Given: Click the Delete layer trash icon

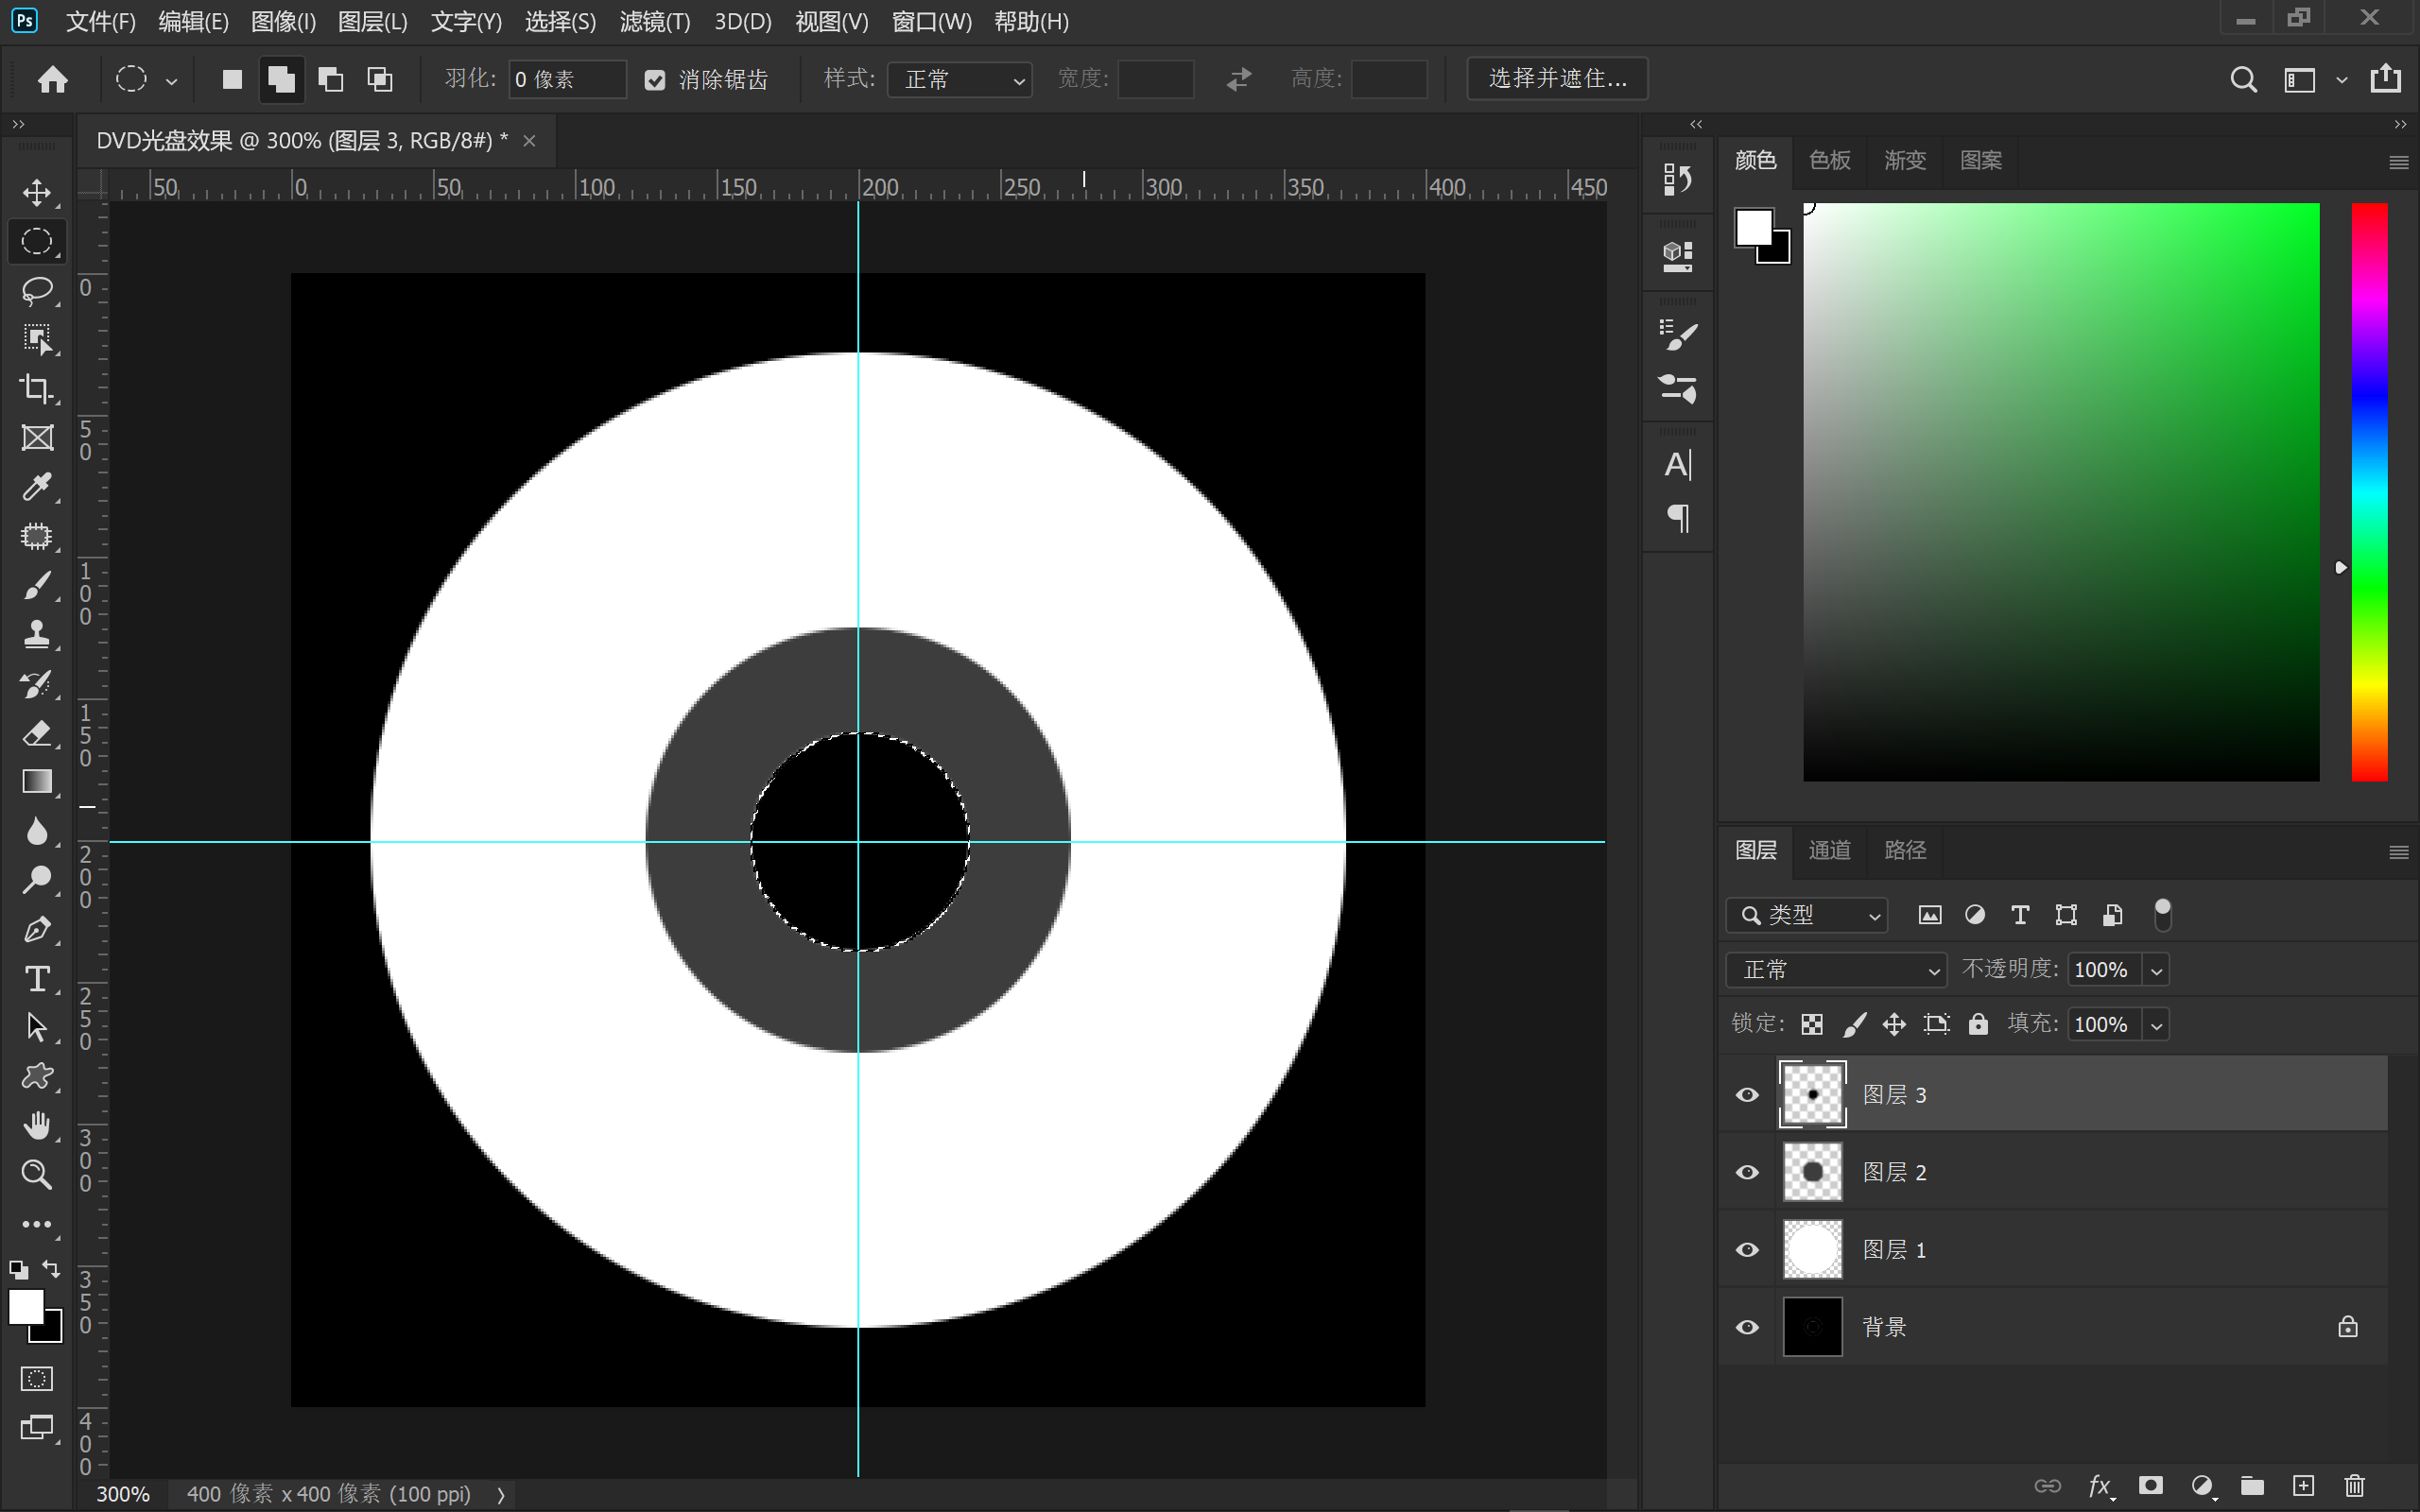Looking at the screenshot, I should [2355, 1486].
